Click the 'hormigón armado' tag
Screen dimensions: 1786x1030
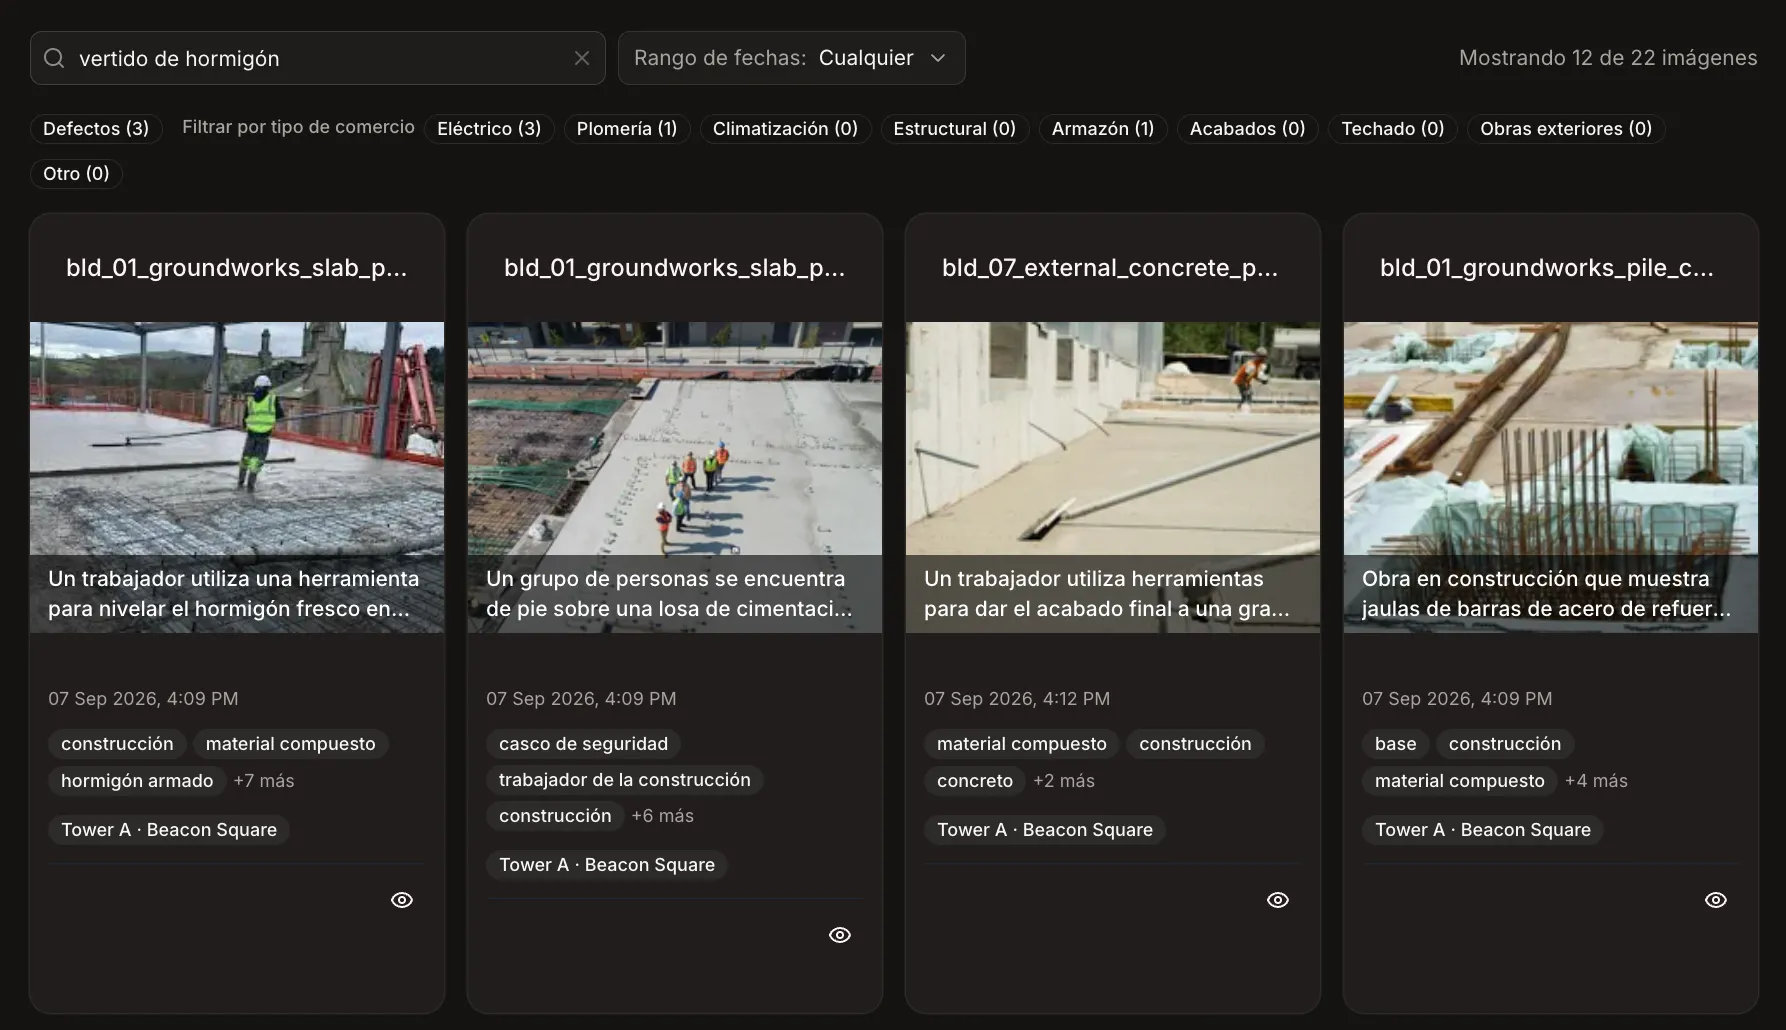(x=137, y=781)
